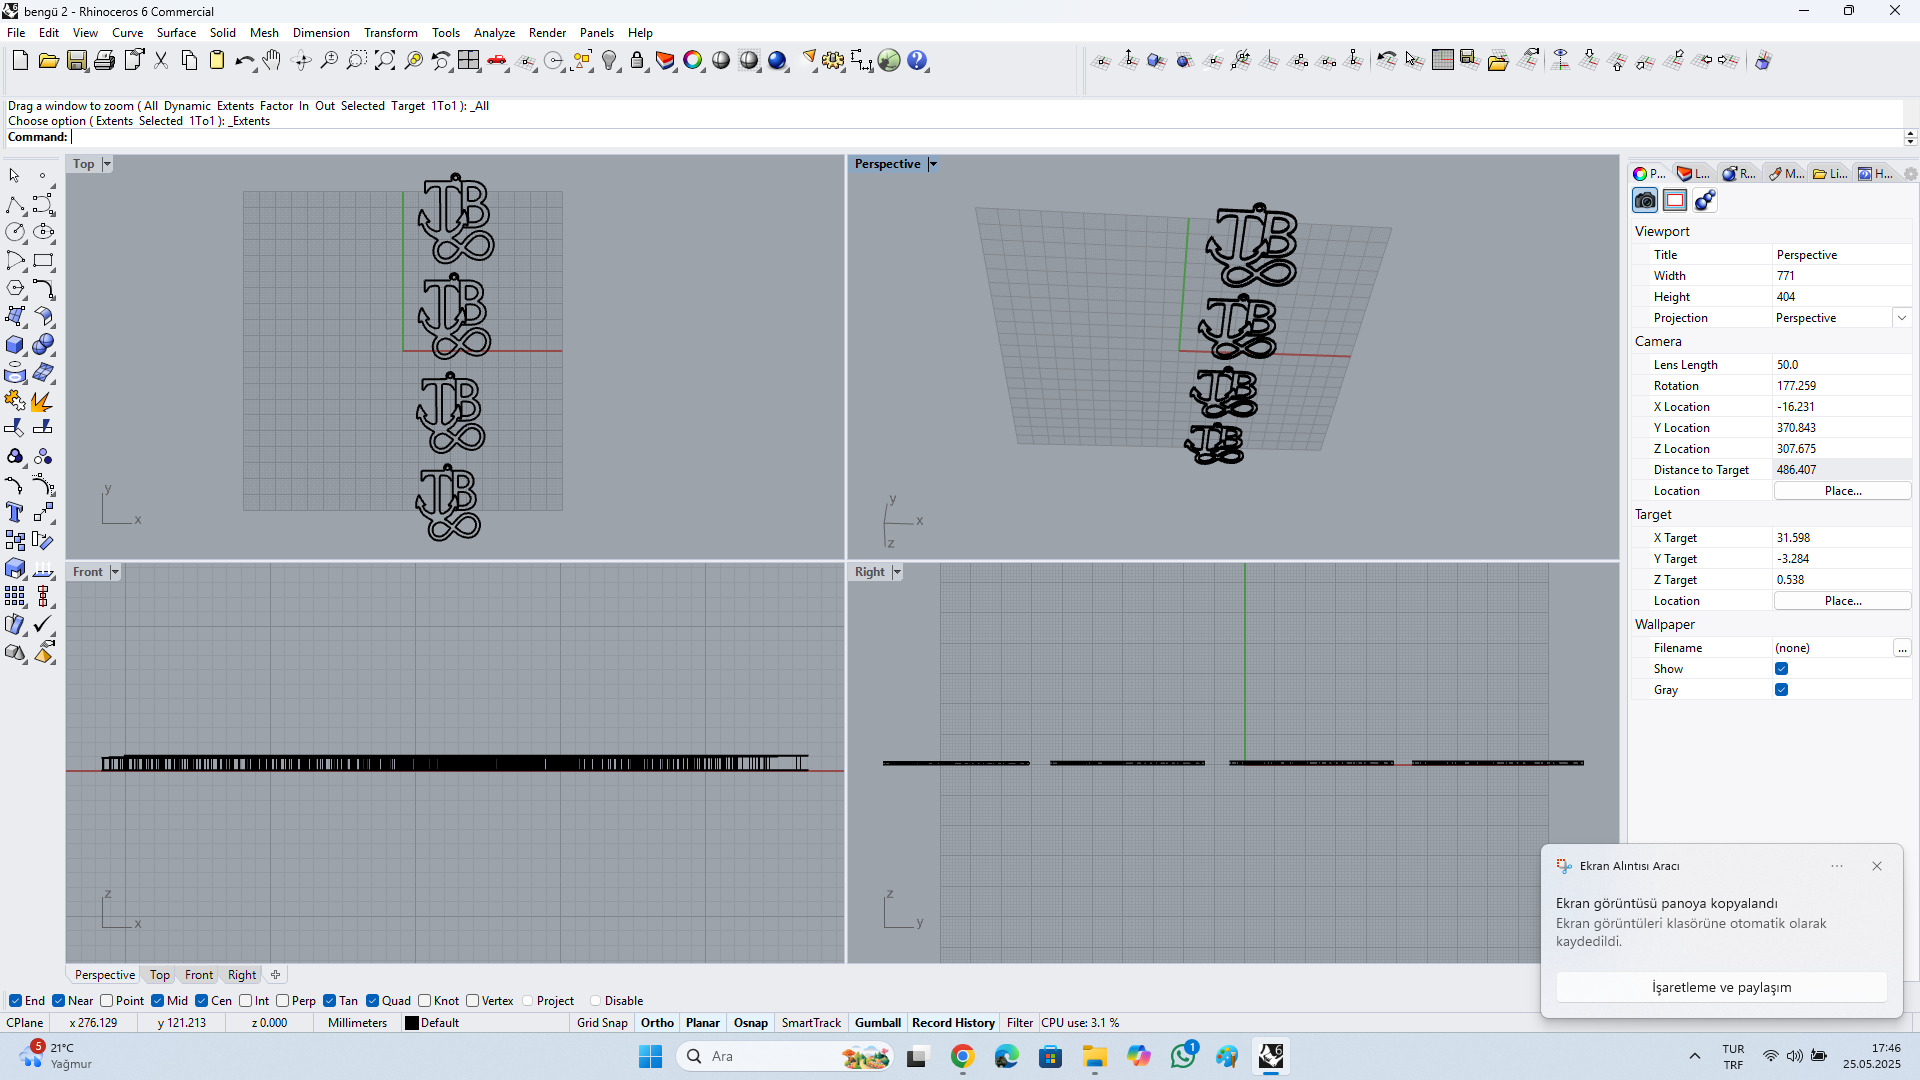Screen dimensions: 1920x1080
Task: Open the four-viewport layout tool
Action: coord(469,61)
